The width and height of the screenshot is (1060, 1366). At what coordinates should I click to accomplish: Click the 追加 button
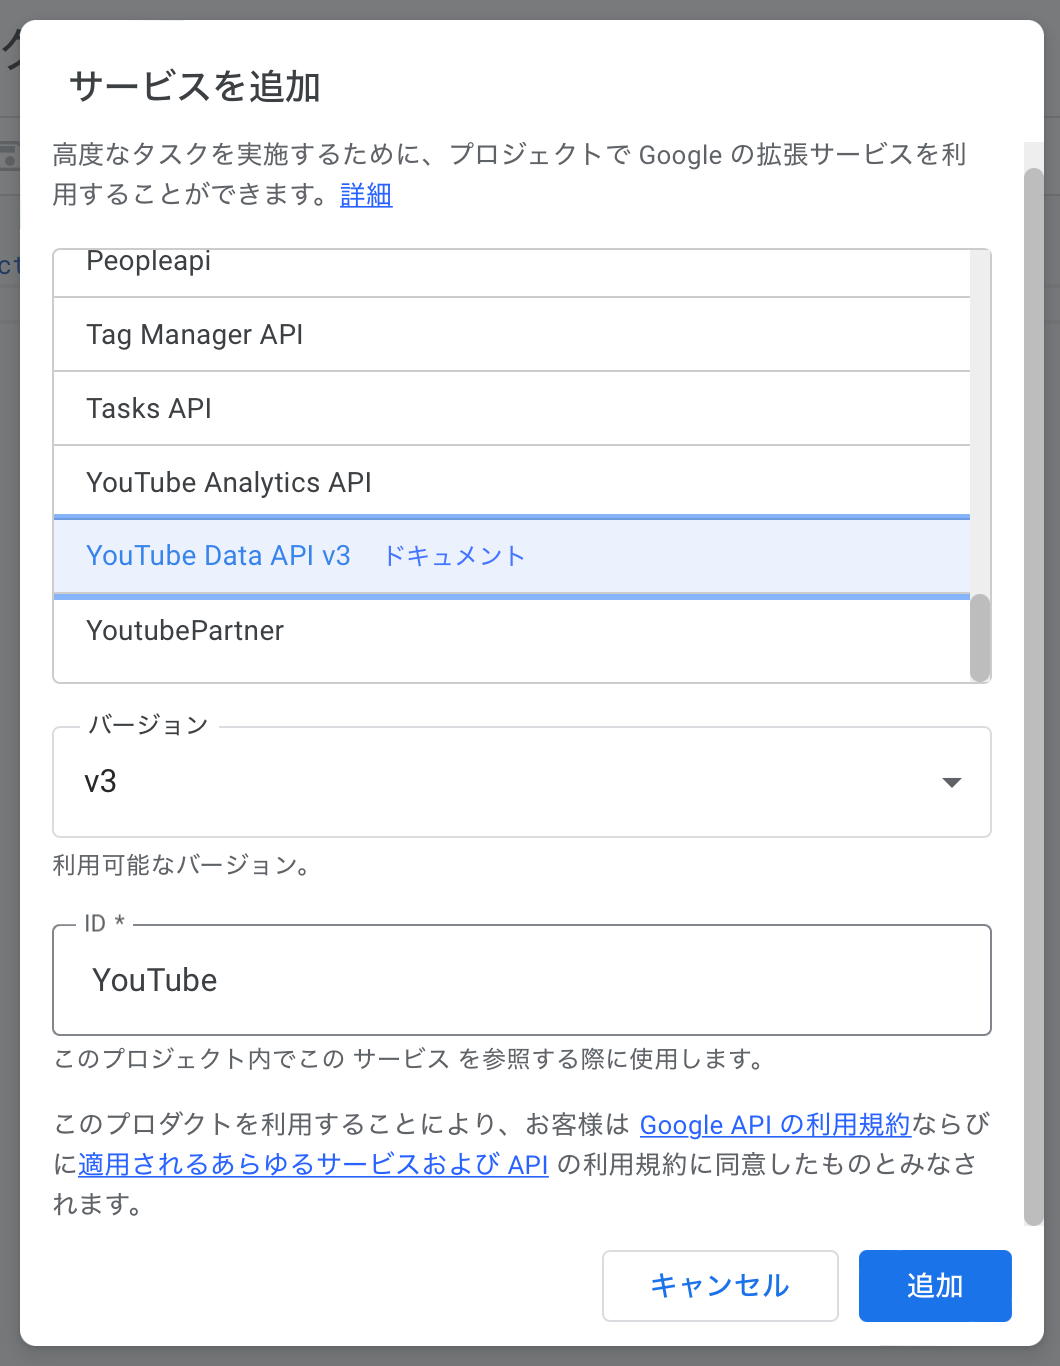click(935, 1286)
